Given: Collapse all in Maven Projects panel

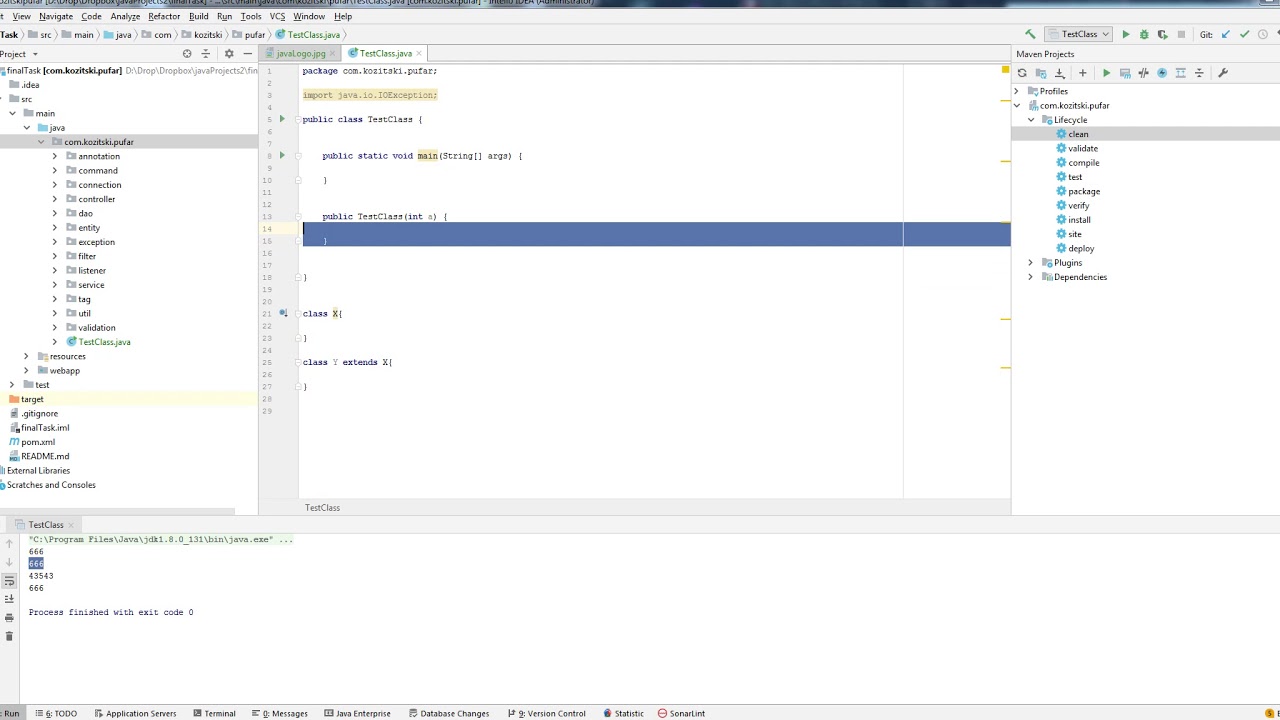Looking at the screenshot, I should click(1199, 73).
